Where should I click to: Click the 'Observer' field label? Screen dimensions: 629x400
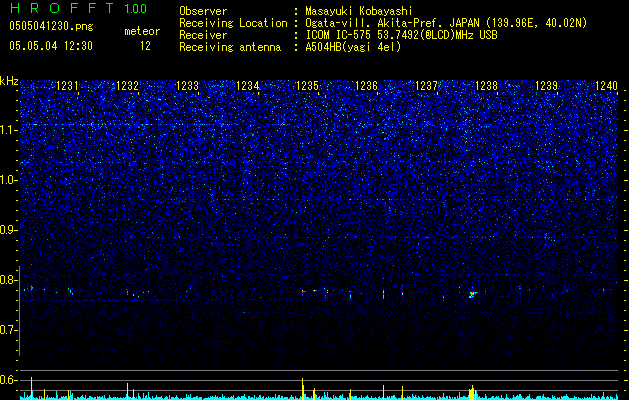pyautogui.click(x=203, y=11)
